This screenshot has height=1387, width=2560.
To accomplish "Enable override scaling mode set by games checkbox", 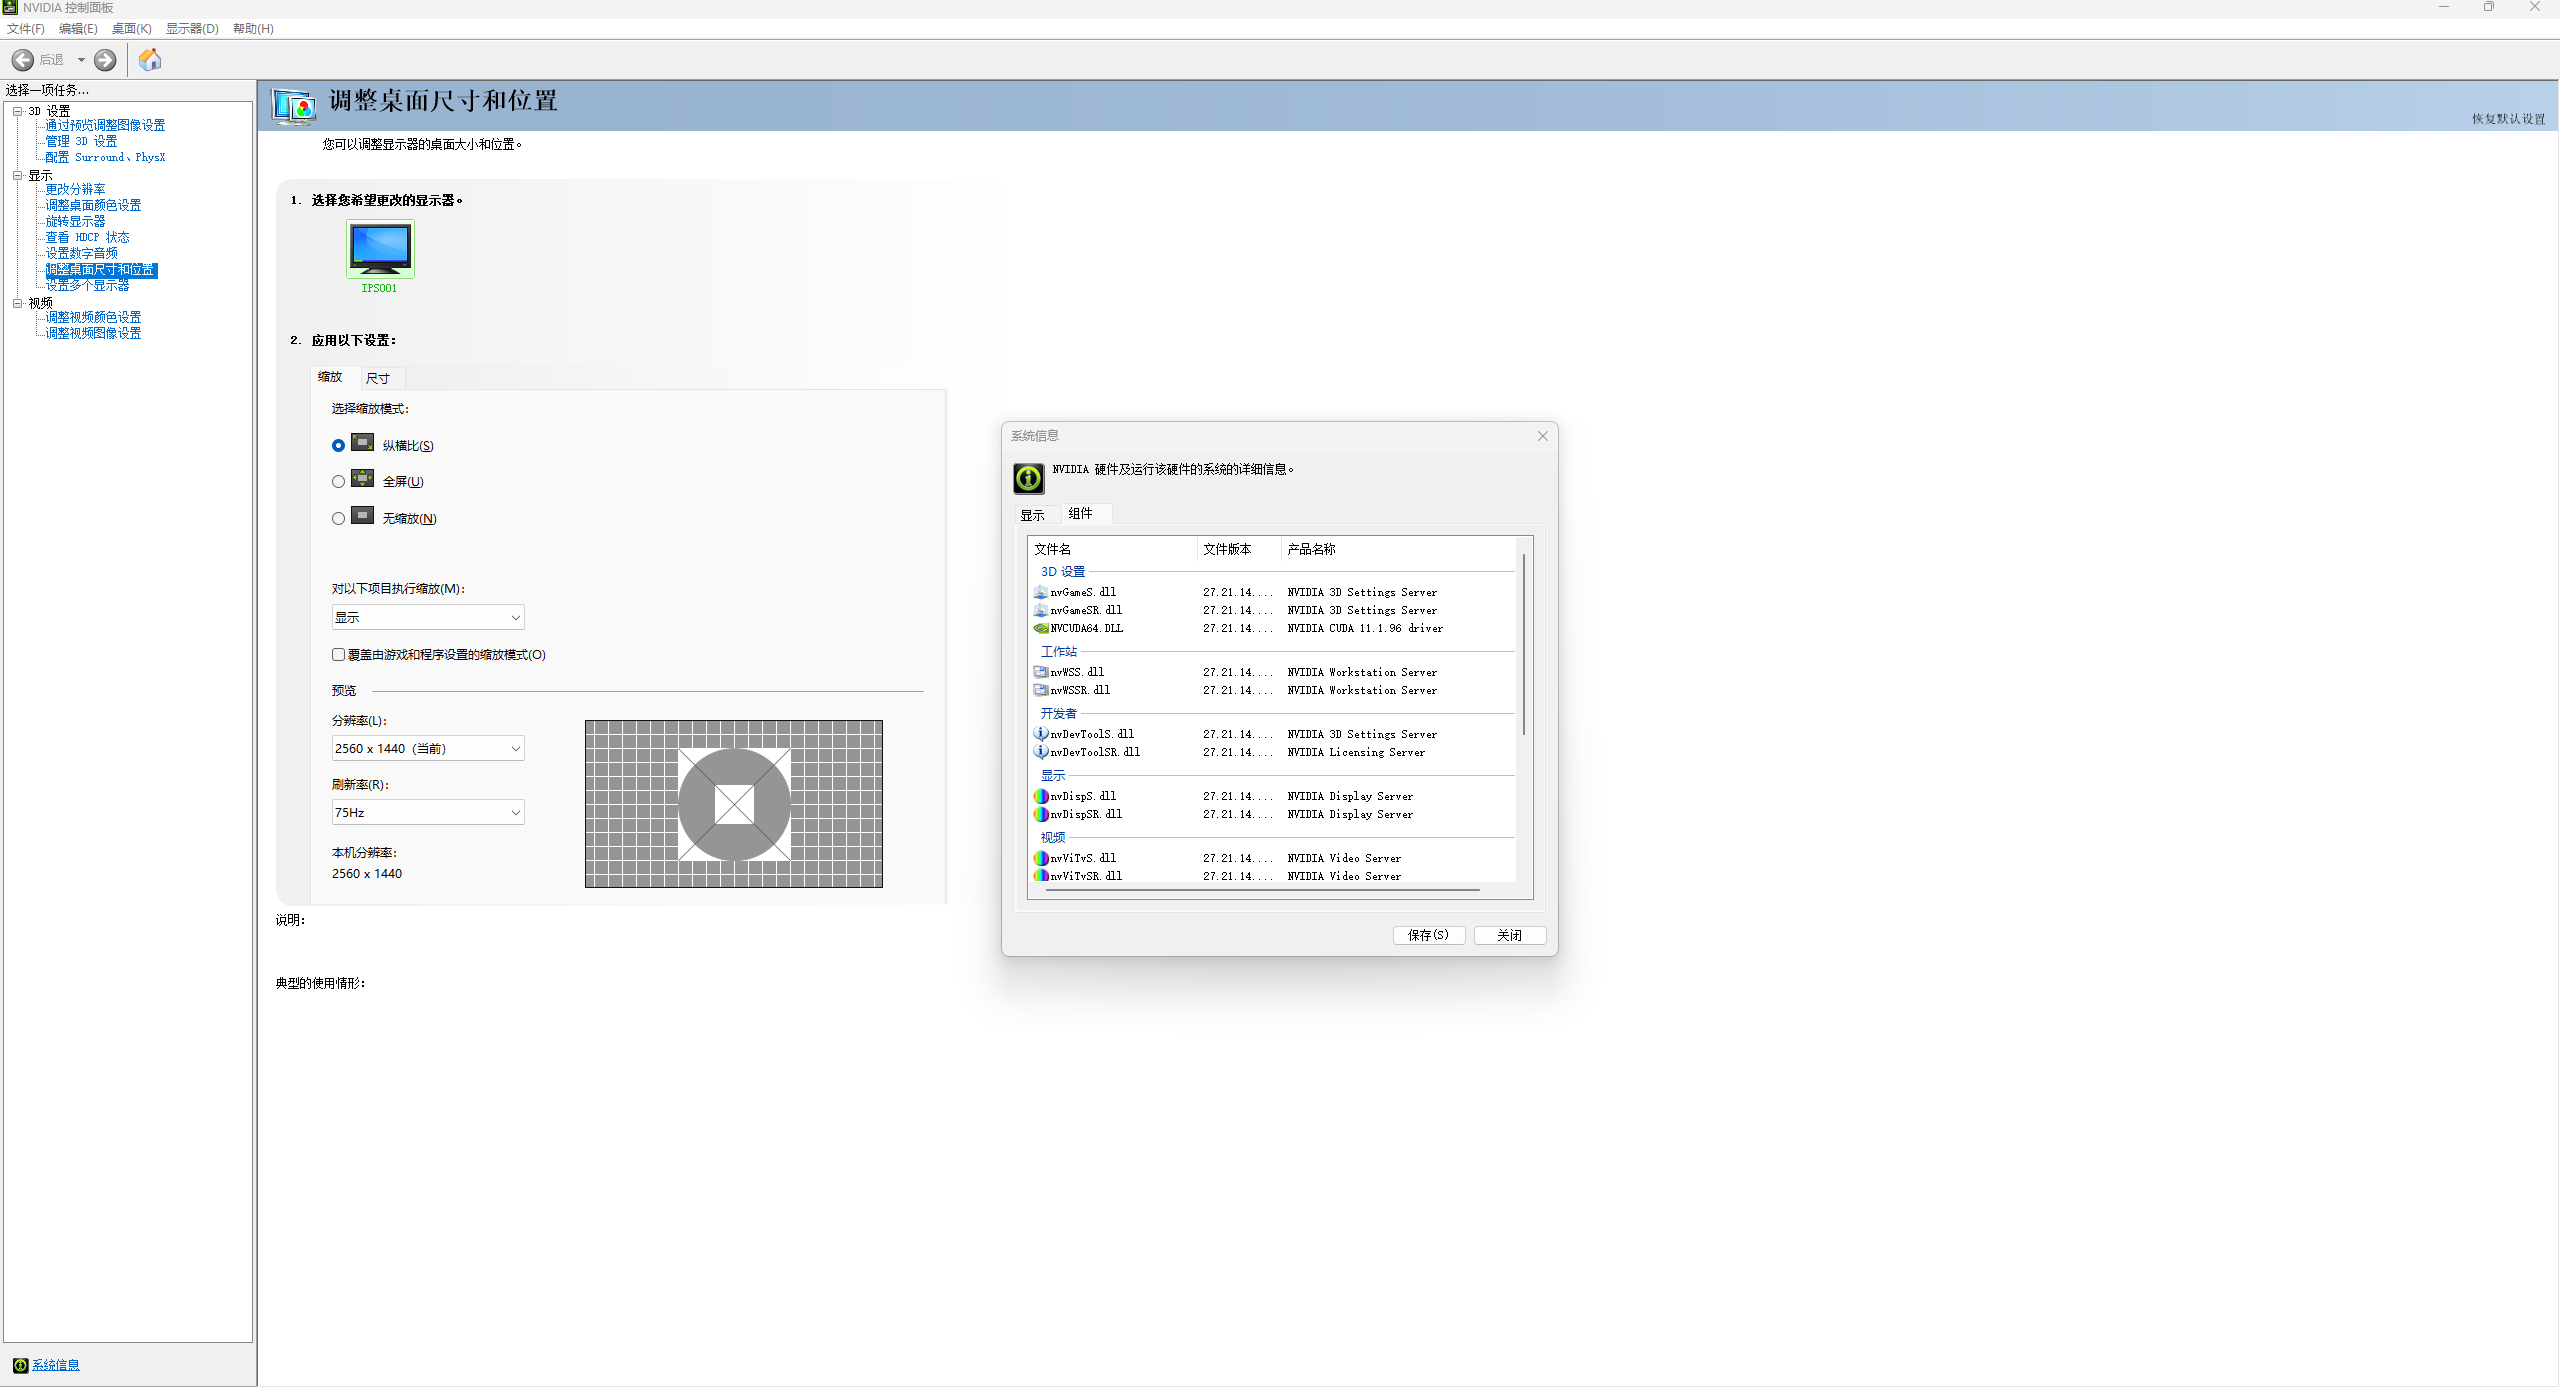I will 338,655.
